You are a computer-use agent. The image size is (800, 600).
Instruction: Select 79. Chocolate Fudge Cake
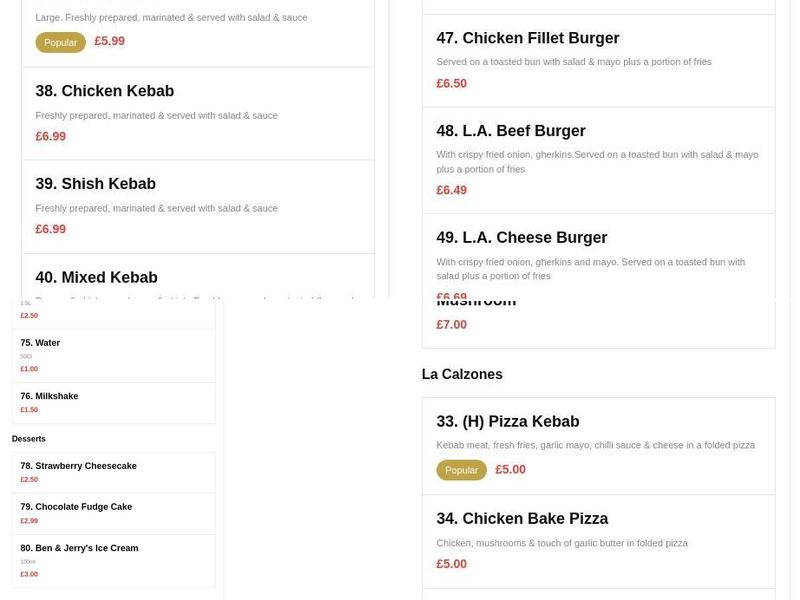point(76,507)
